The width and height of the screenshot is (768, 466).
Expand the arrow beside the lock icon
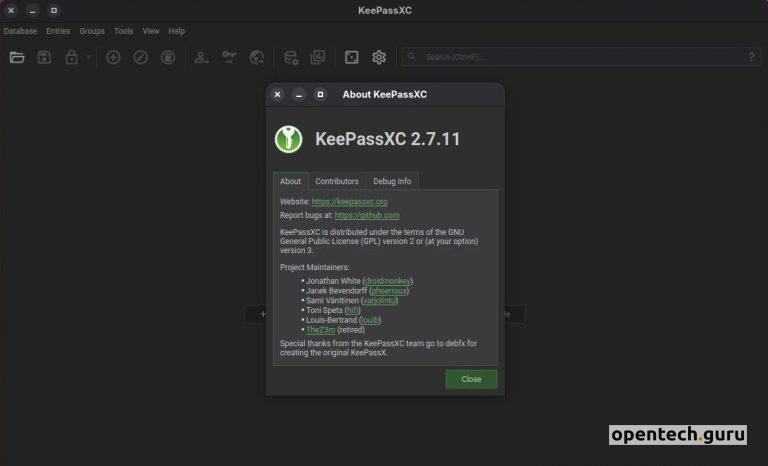(88, 58)
